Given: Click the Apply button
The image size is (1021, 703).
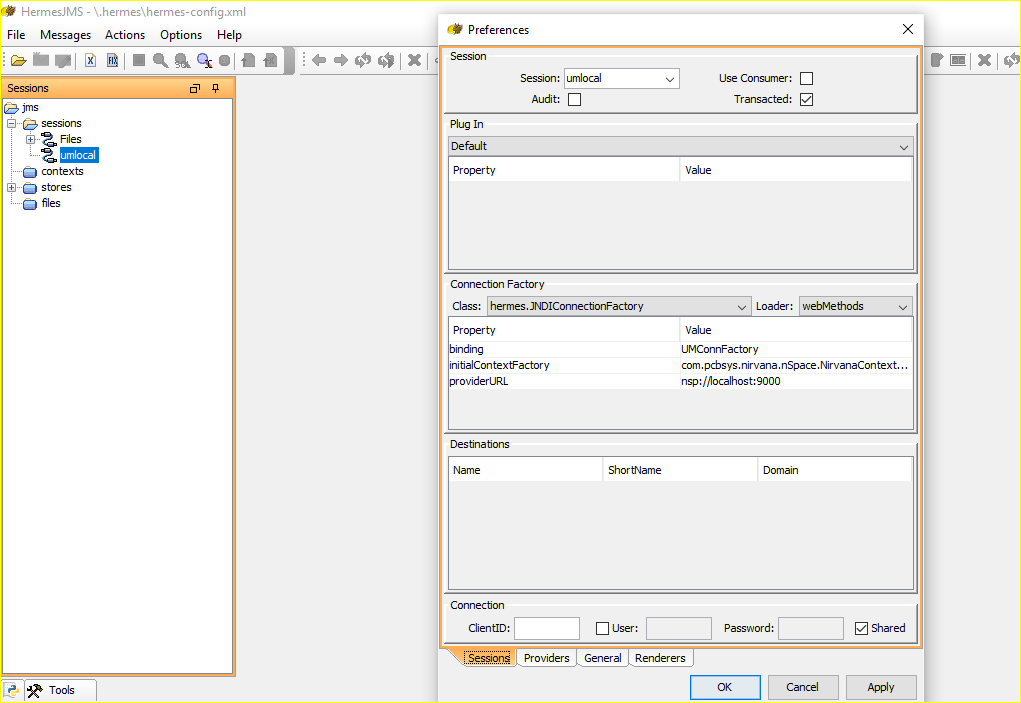Looking at the screenshot, I should pyautogui.click(x=880, y=687).
